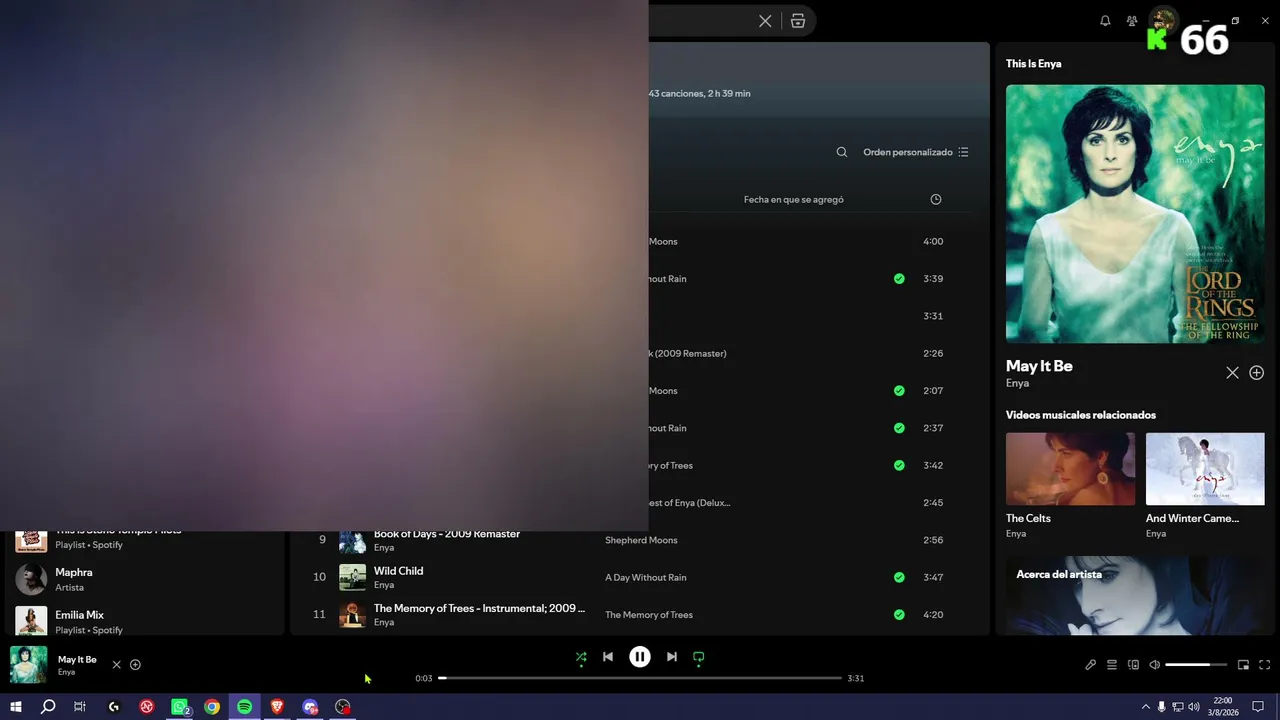Toggle the 3:31 total time display
The image size is (1280, 720).
click(856, 678)
